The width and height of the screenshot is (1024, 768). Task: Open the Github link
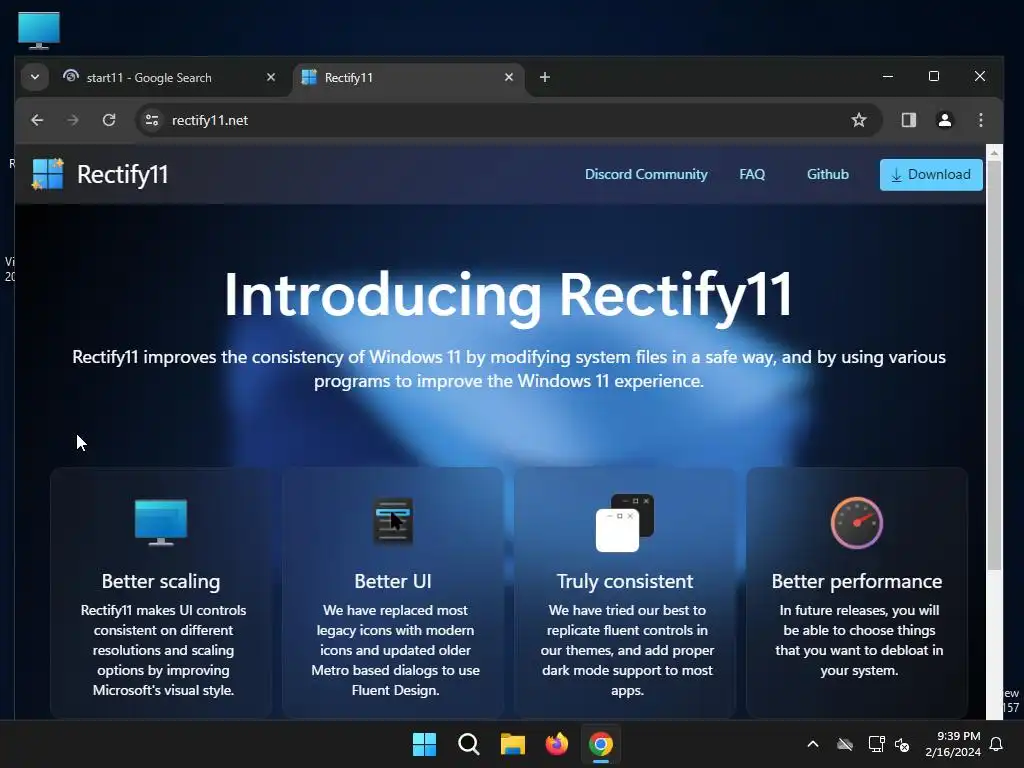[x=827, y=174]
